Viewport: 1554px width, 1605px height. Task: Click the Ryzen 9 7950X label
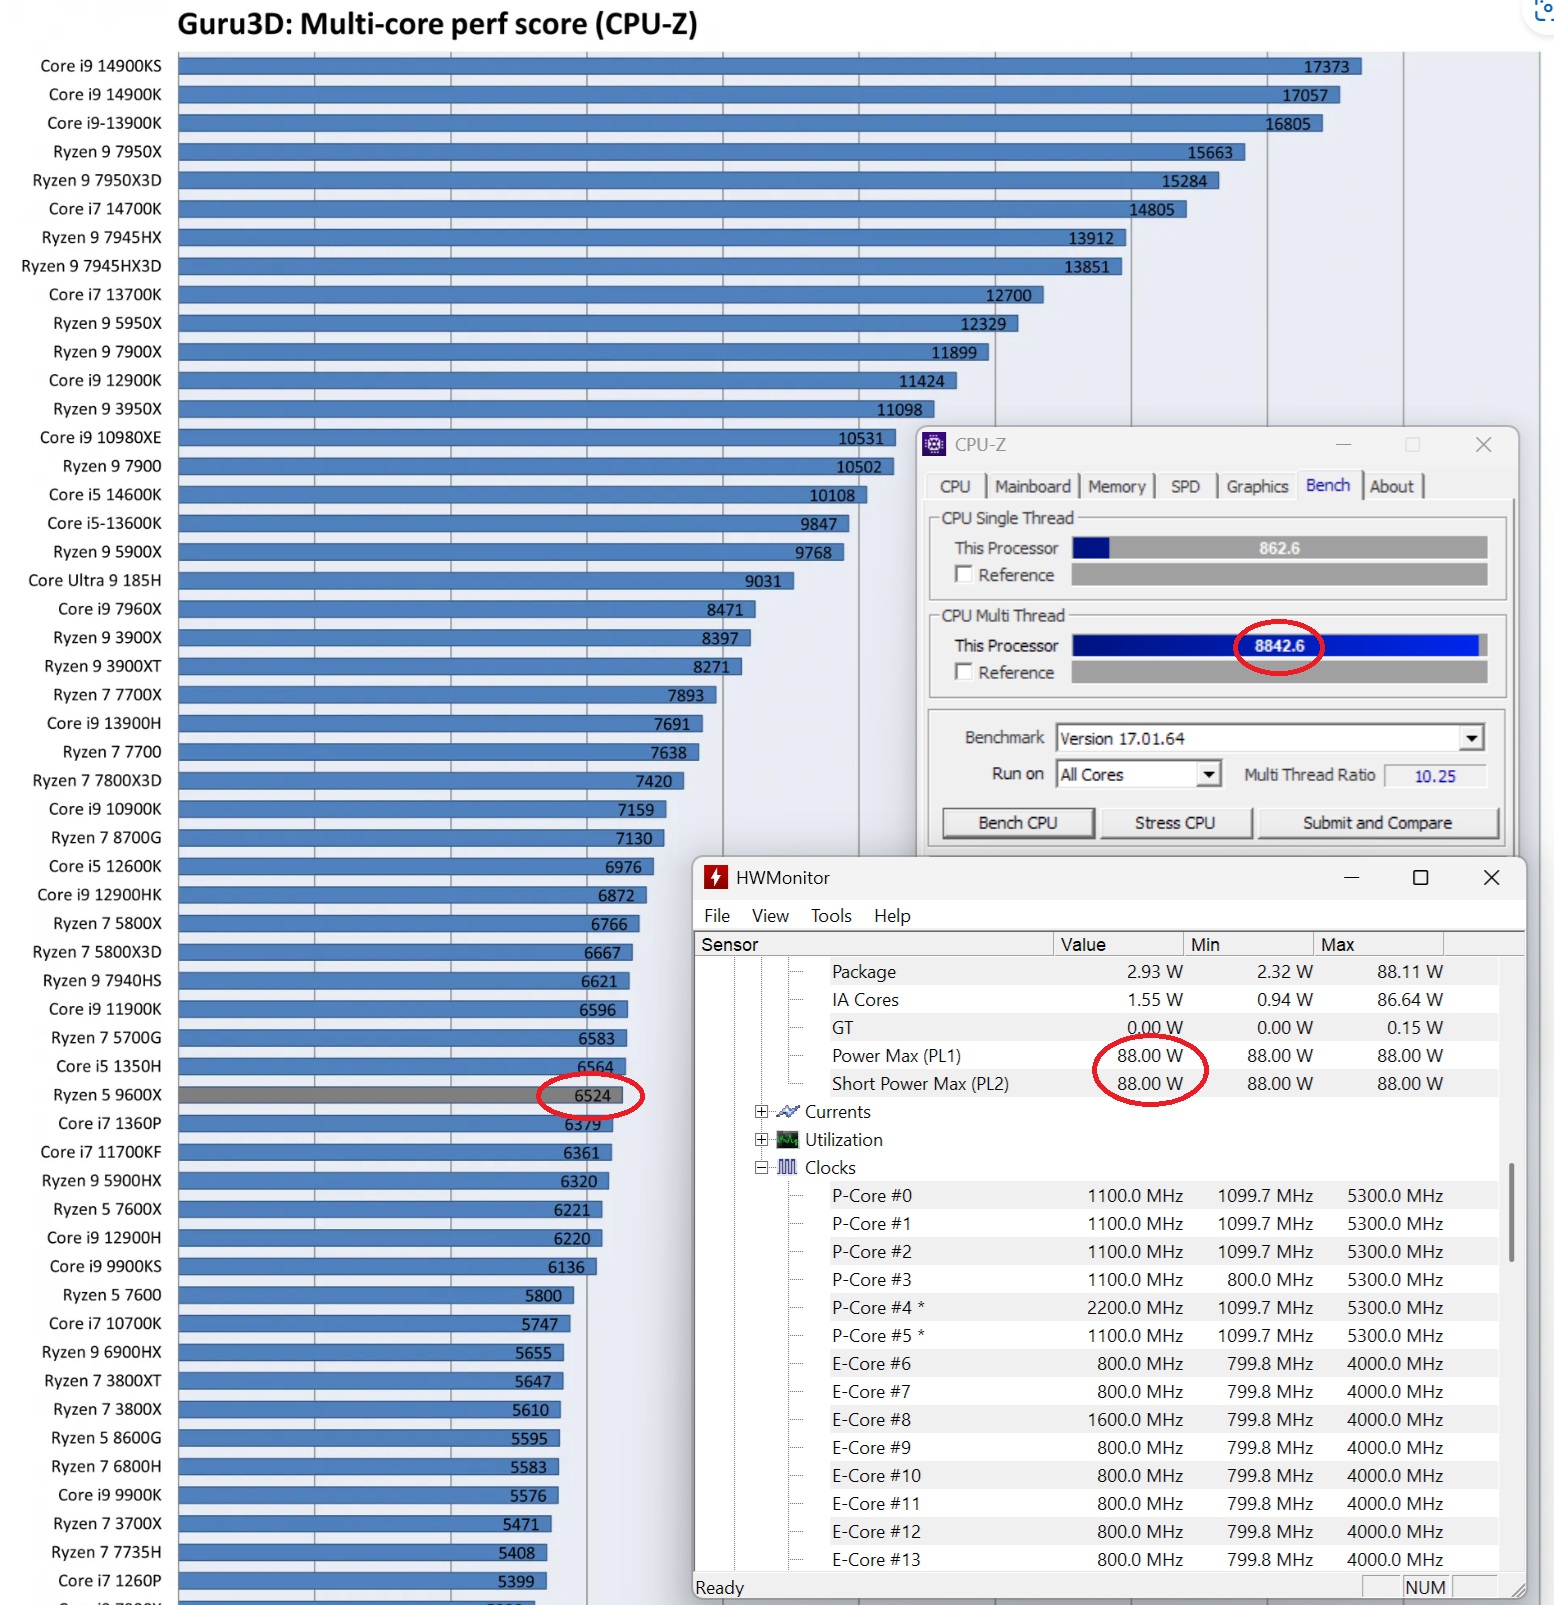tap(107, 151)
